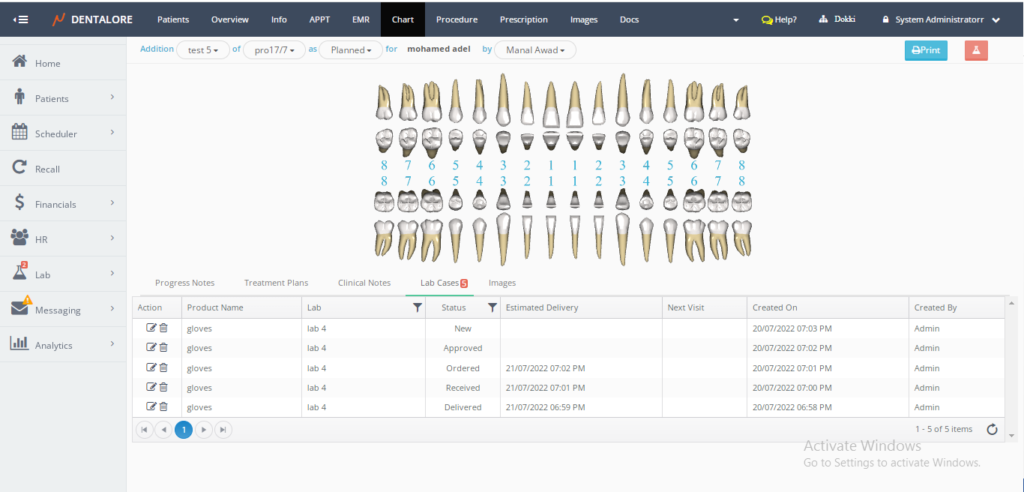
Task: Open the test 5 dropdown
Action: pyautogui.click(x=203, y=50)
